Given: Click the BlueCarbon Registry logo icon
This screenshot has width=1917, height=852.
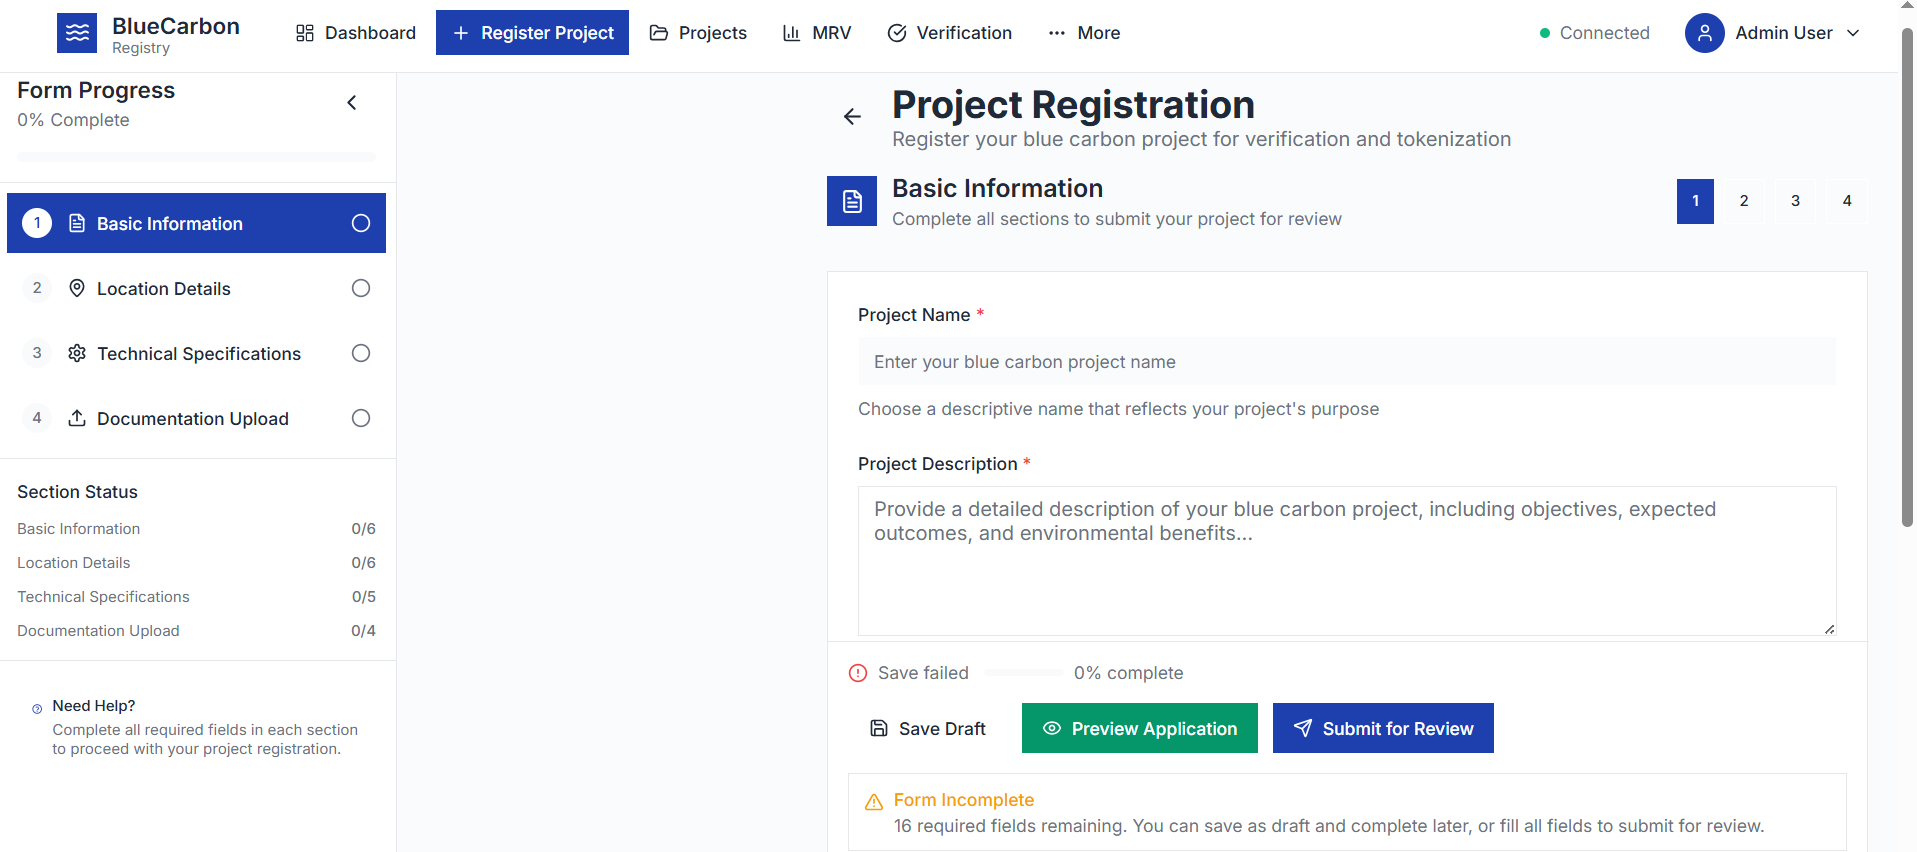Looking at the screenshot, I should [77, 33].
